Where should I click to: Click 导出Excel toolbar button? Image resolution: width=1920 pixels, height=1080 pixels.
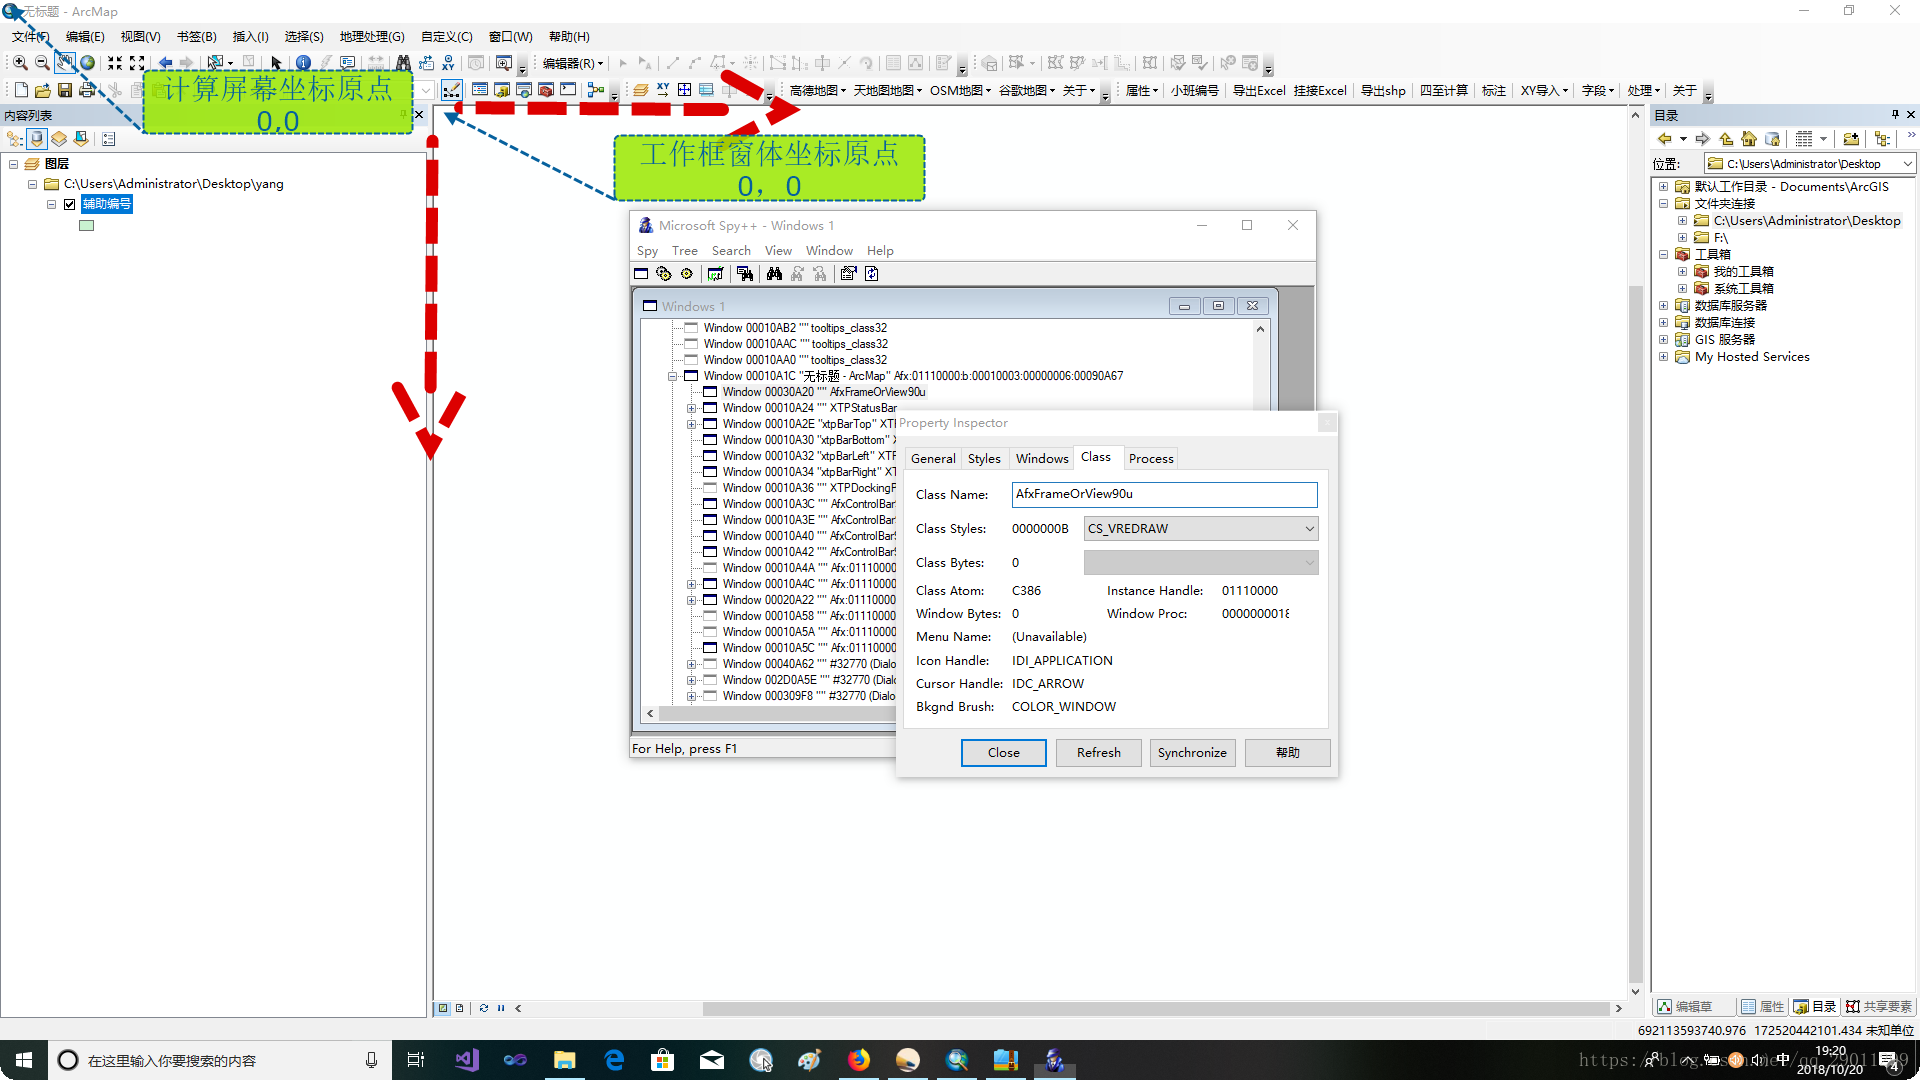click(1258, 90)
